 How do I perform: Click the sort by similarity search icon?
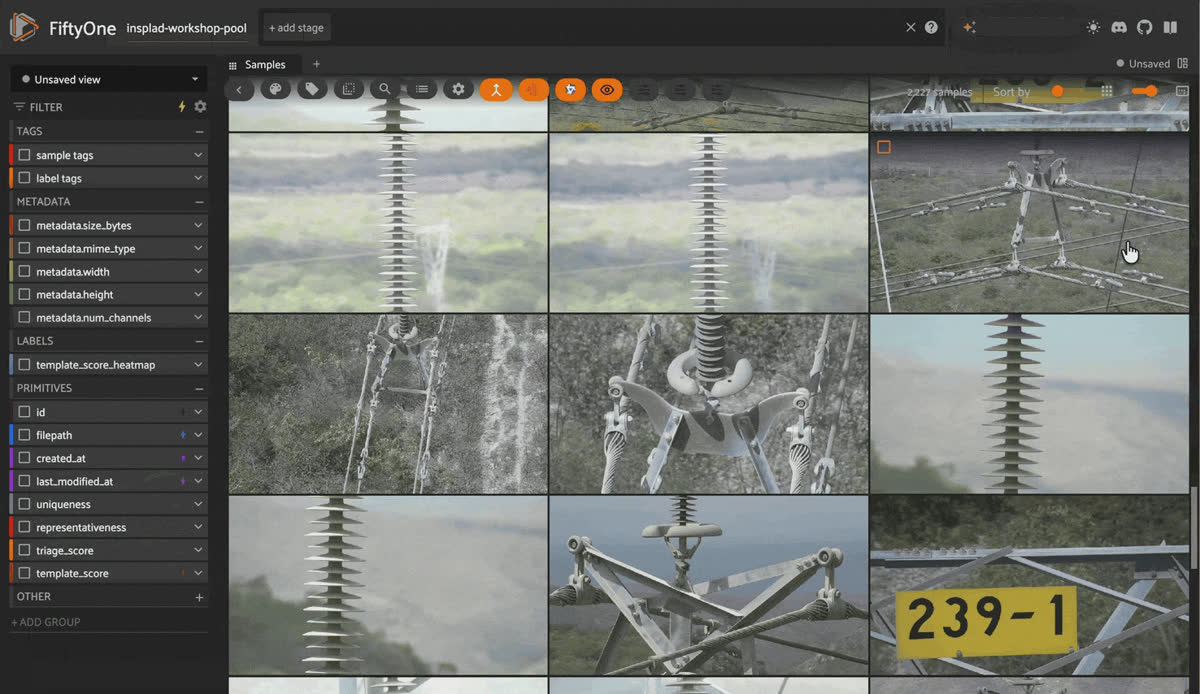[385, 89]
